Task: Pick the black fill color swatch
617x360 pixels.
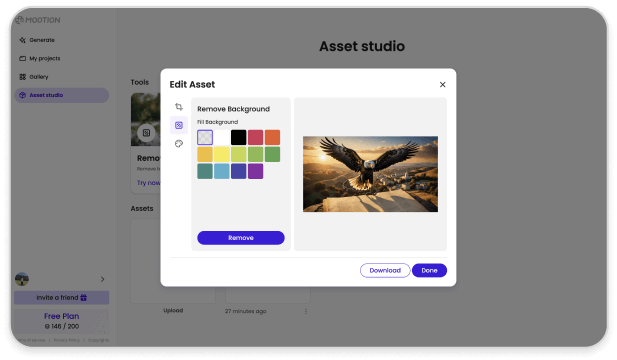Action: click(238, 137)
